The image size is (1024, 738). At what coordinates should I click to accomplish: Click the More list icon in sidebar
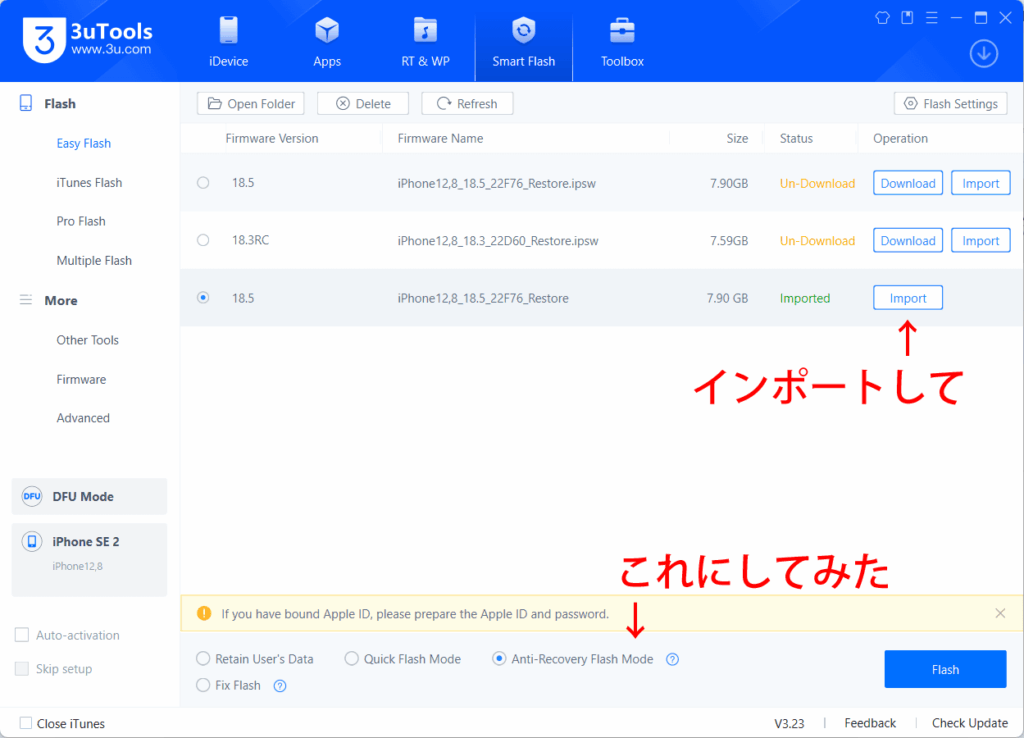tap(26, 300)
